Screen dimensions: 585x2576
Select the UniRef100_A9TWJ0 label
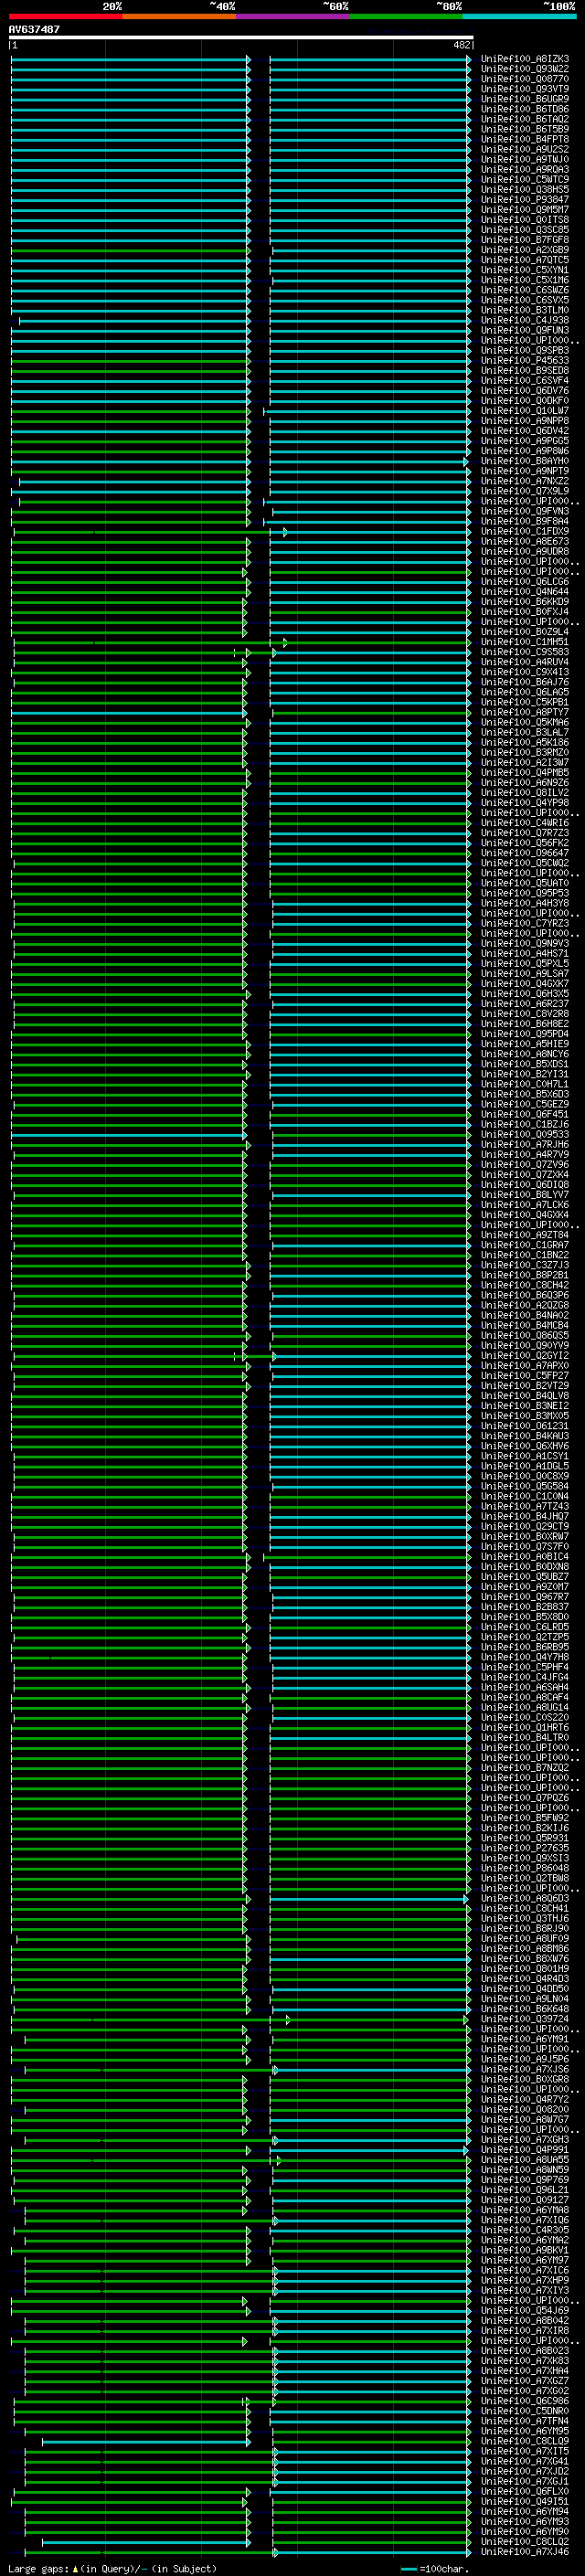(x=524, y=159)
